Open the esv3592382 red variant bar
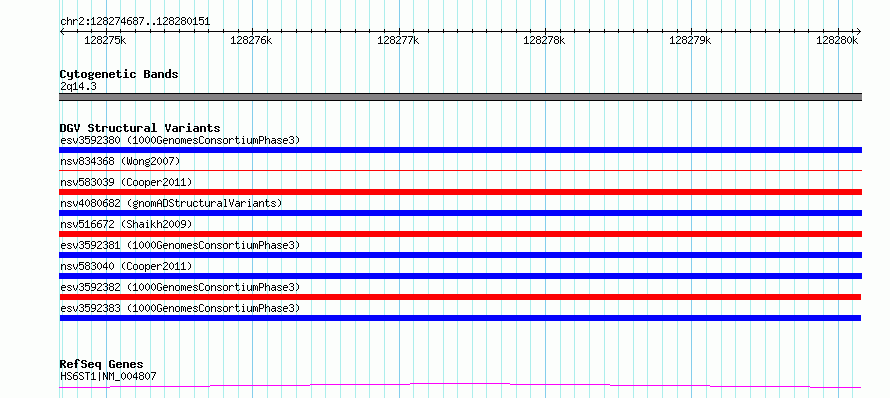The height and width of the screenshot is (398, 890). click(460, 297)
